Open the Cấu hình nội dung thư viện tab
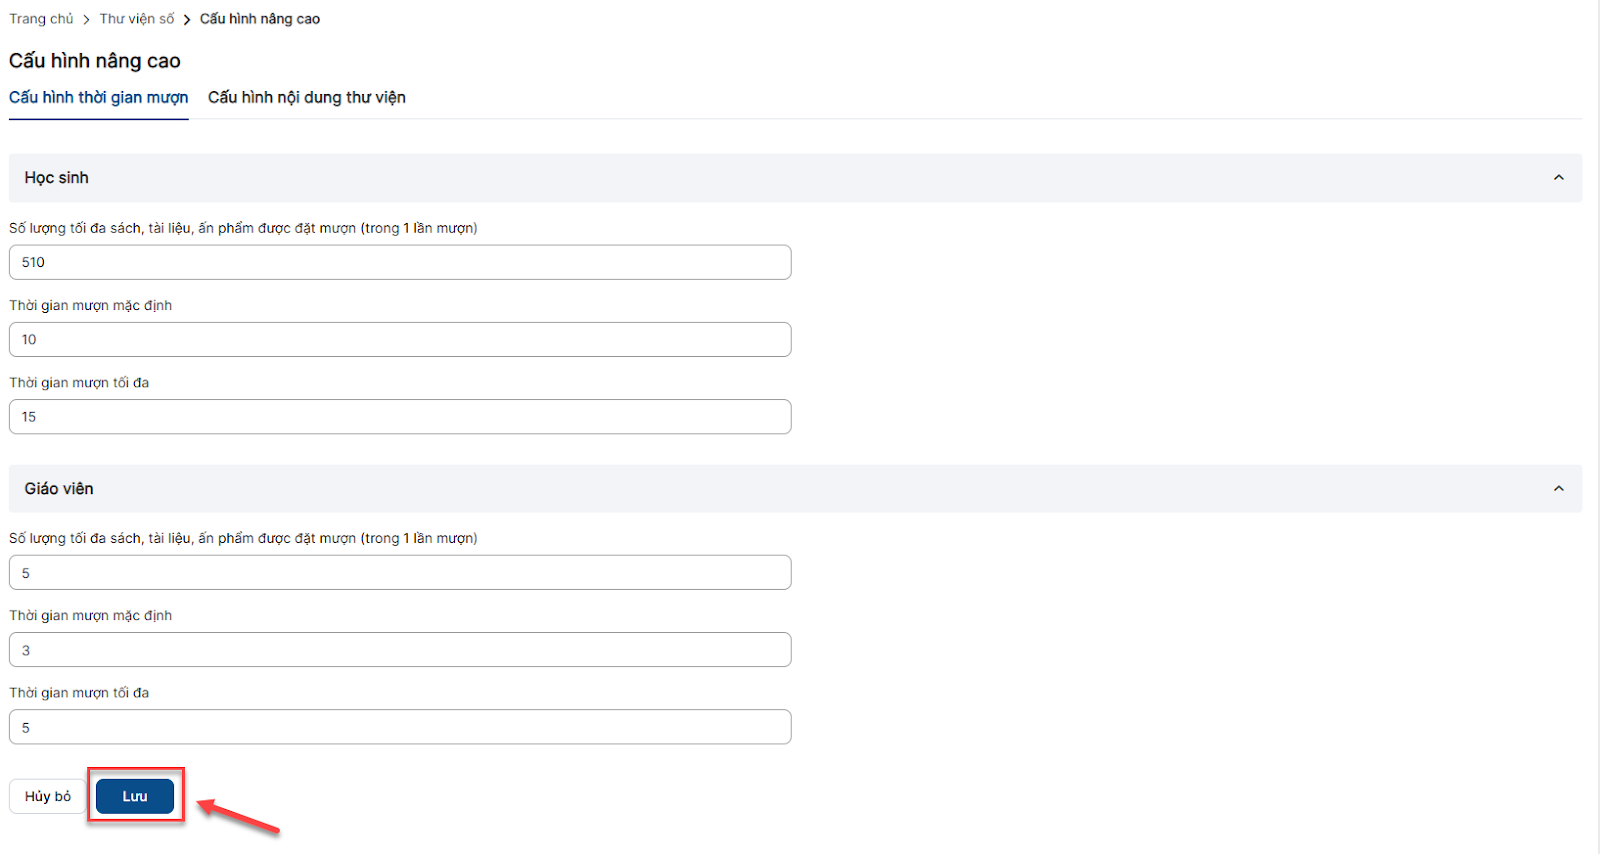The width and height of the screenshot is (1600, 854). click(x=306, y=98)
